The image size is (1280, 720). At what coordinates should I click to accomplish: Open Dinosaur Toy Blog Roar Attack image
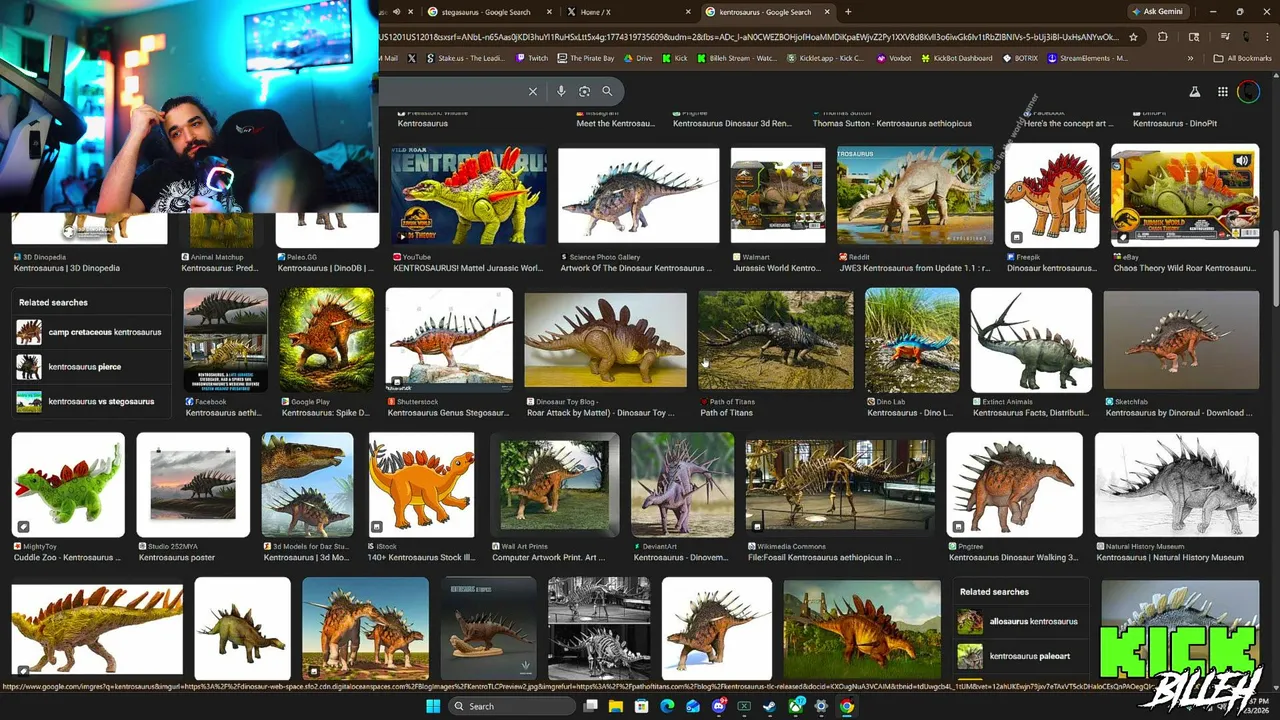pyautogui.click(x=605, y=339)
